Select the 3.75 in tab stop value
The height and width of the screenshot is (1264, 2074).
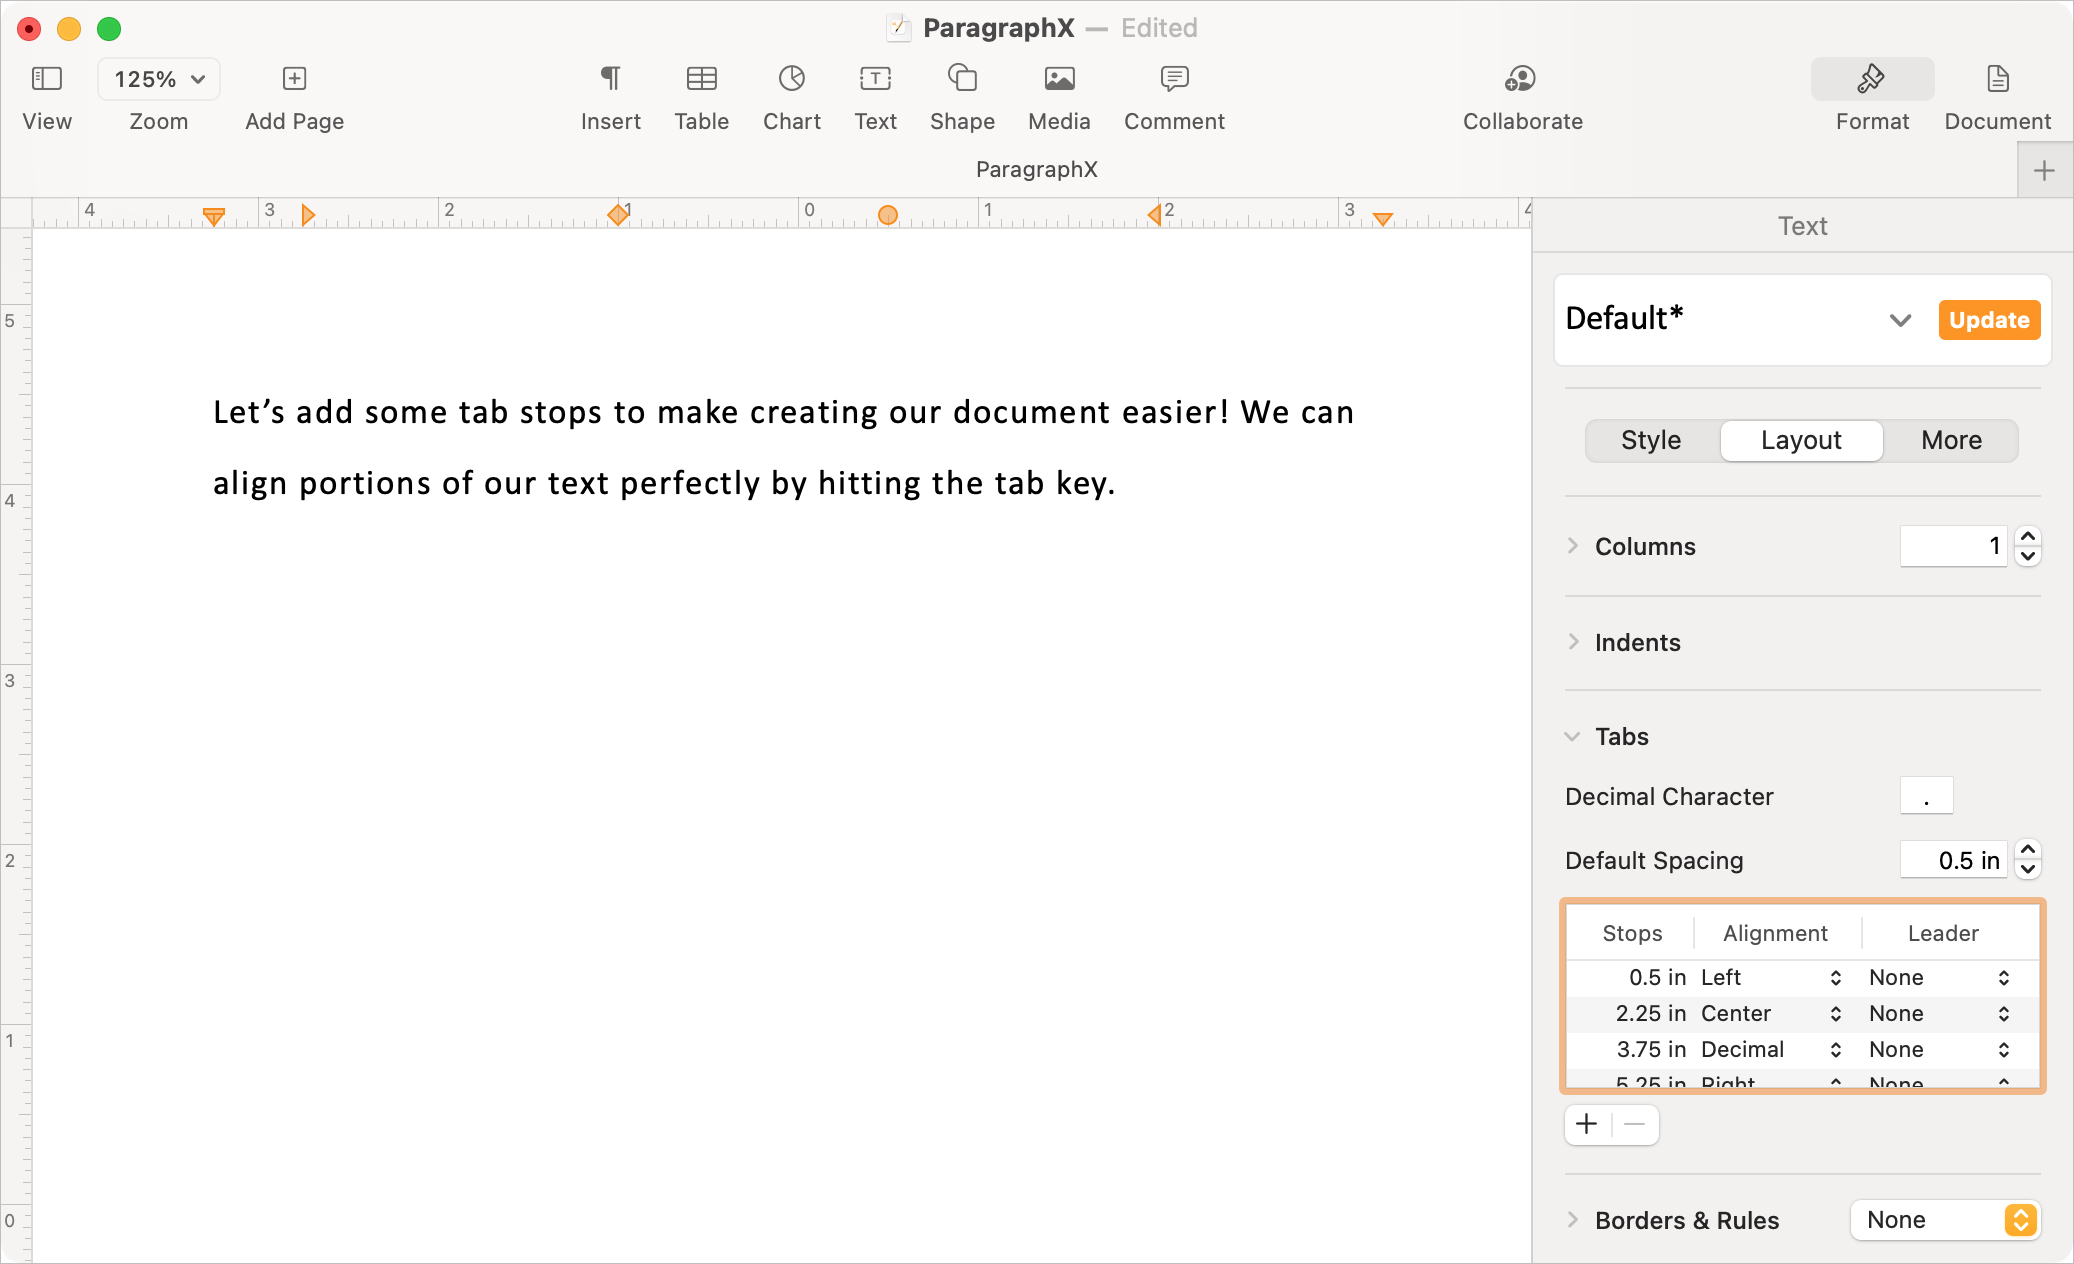pyautogui.click(x=1651, y=1049)
